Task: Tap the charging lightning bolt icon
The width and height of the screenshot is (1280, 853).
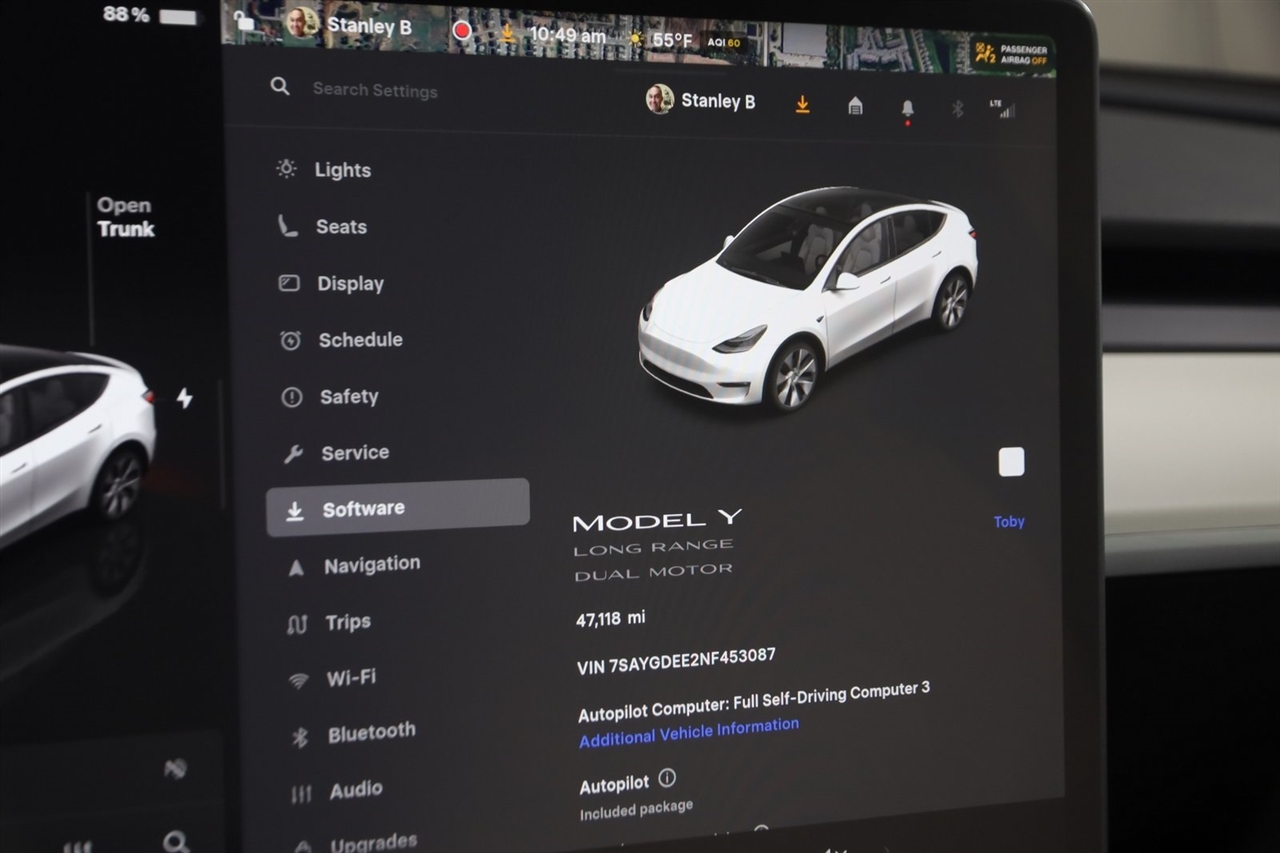Action: [x=184, y=398]
